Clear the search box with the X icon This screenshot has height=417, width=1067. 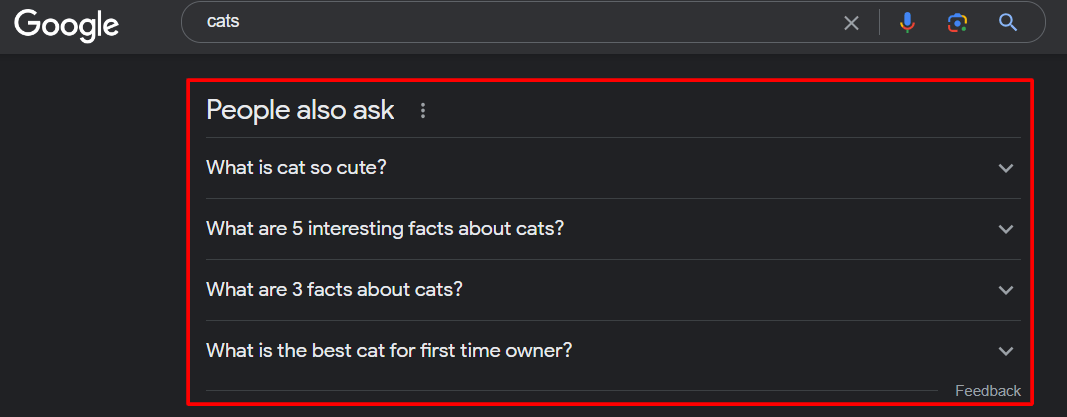click(x=851, y=23)
